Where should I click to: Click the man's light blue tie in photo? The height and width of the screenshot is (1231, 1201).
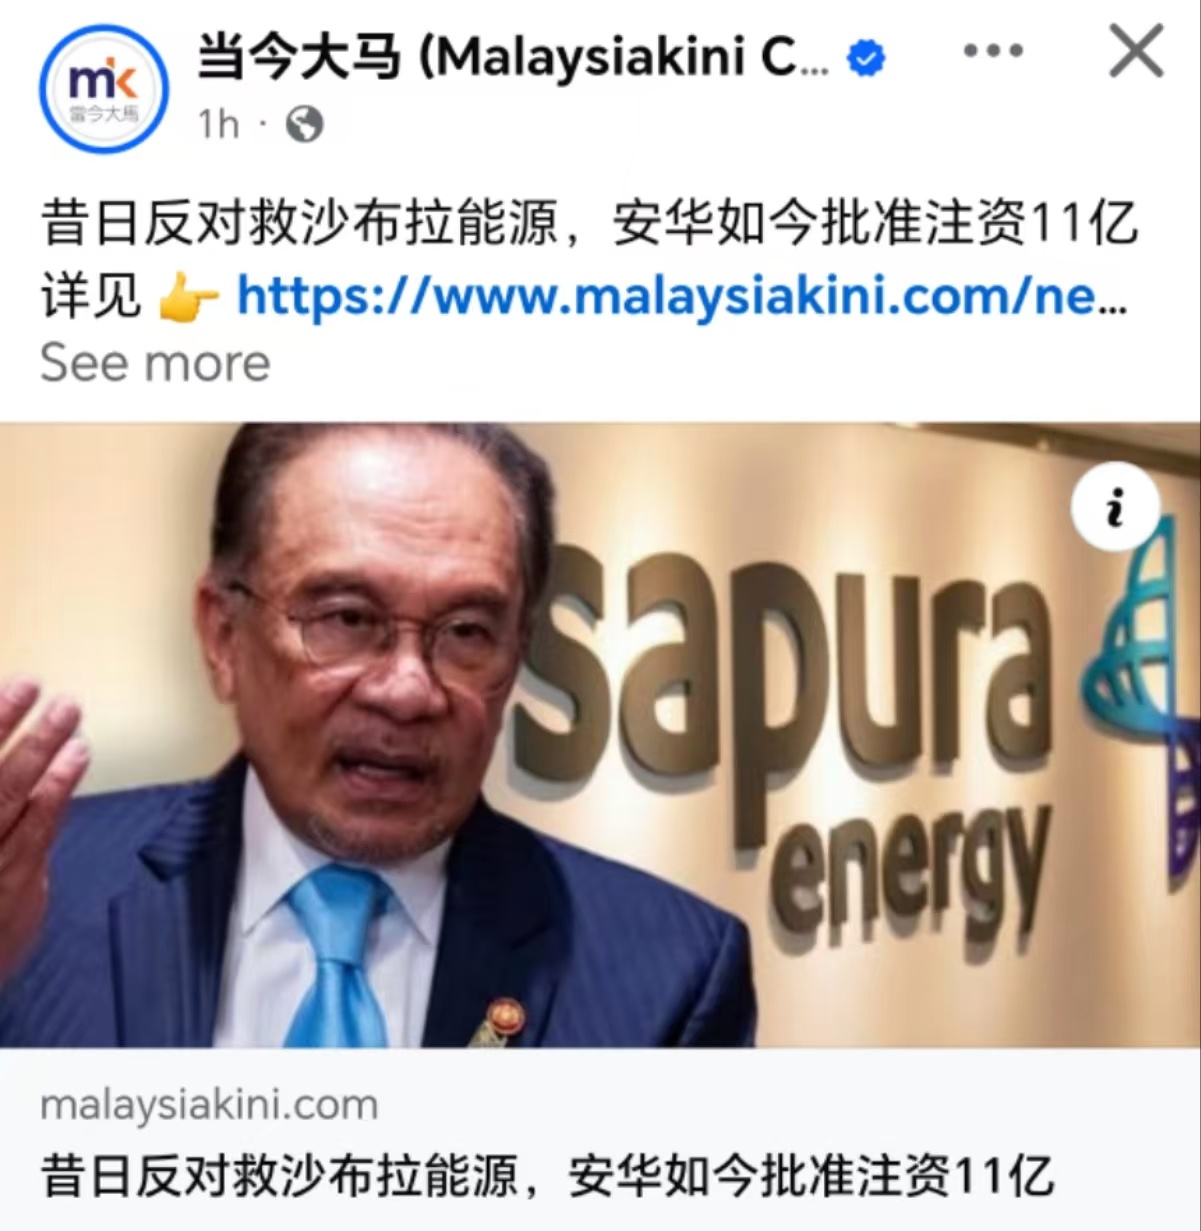341,955
